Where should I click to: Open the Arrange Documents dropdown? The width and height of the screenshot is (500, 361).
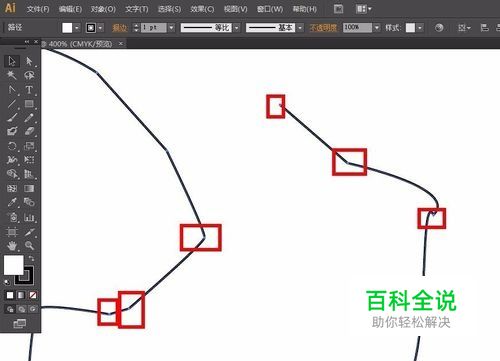coord(363,9)
